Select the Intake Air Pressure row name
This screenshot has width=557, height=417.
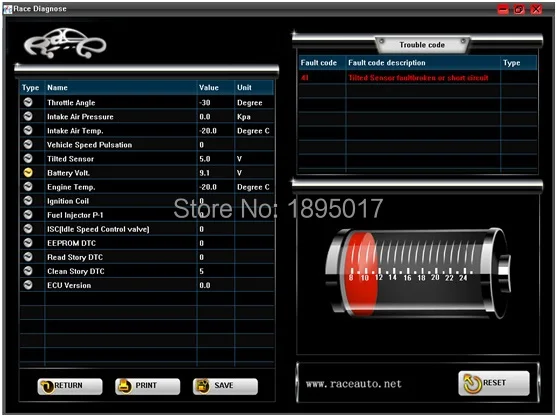(80, 117)
